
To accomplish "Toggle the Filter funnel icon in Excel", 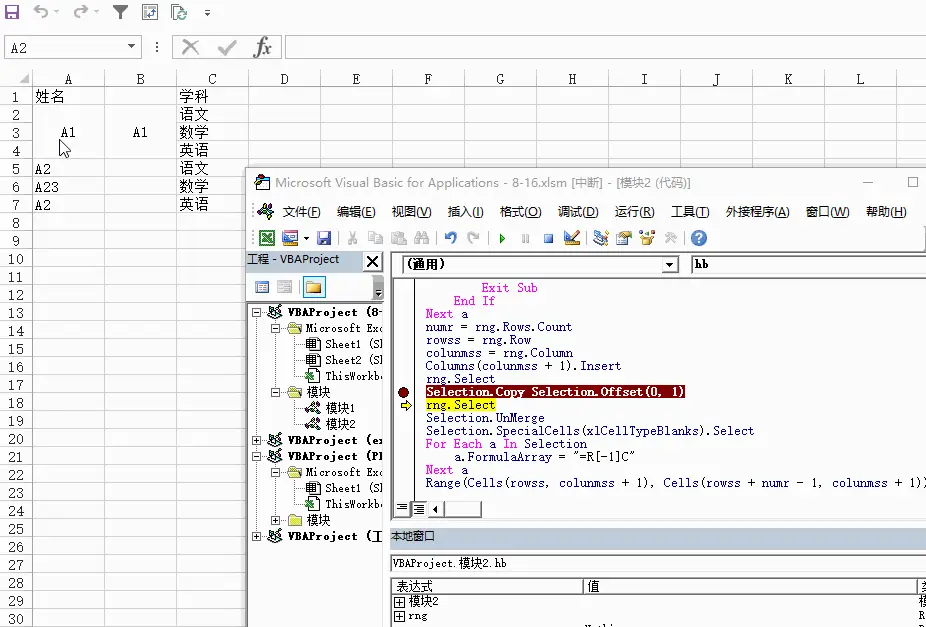I will pyautogui.click(x=120, y=12).
